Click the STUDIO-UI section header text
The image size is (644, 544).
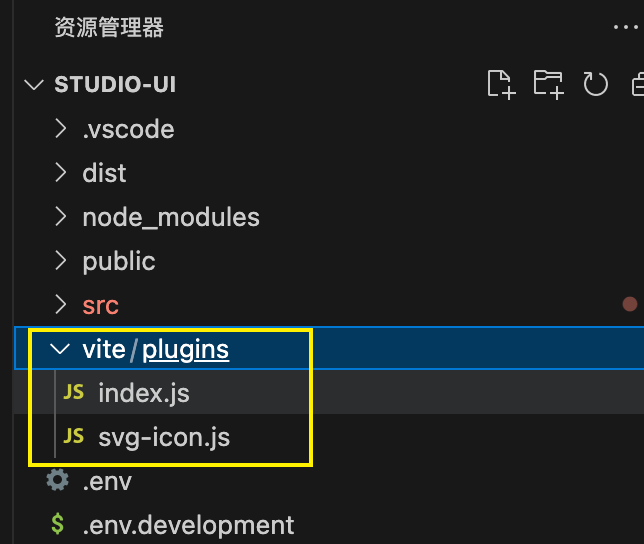tap(115, 85)
